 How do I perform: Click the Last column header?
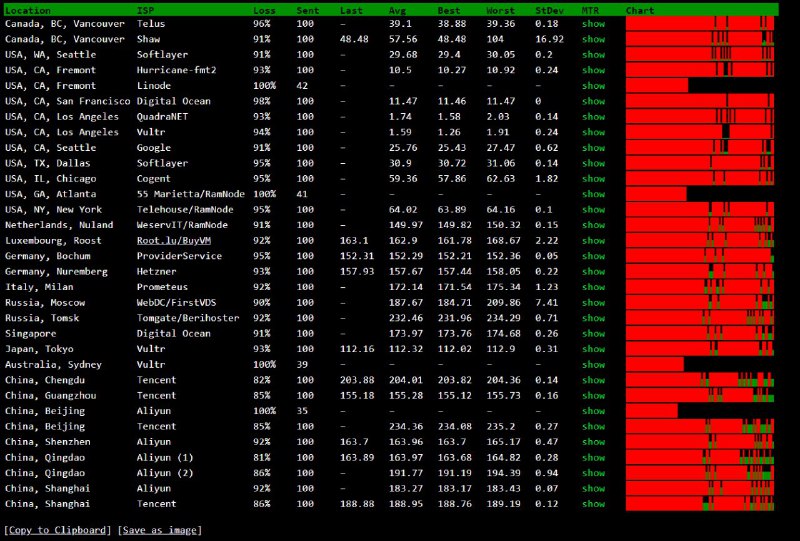click(352, 10)
